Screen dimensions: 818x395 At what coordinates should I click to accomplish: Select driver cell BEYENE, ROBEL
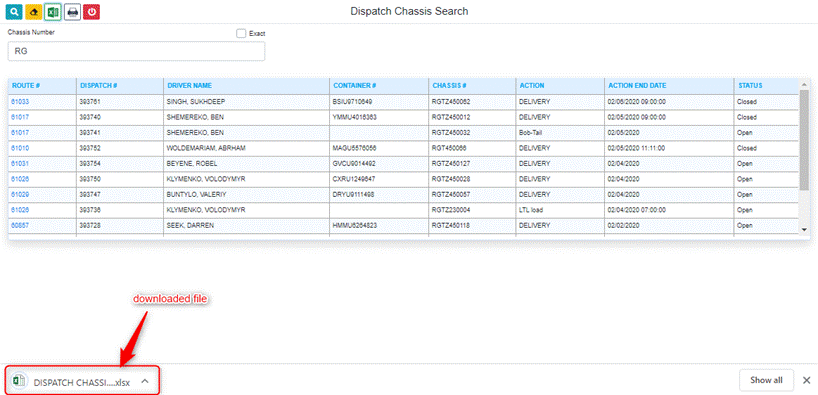tap(246, 164)
